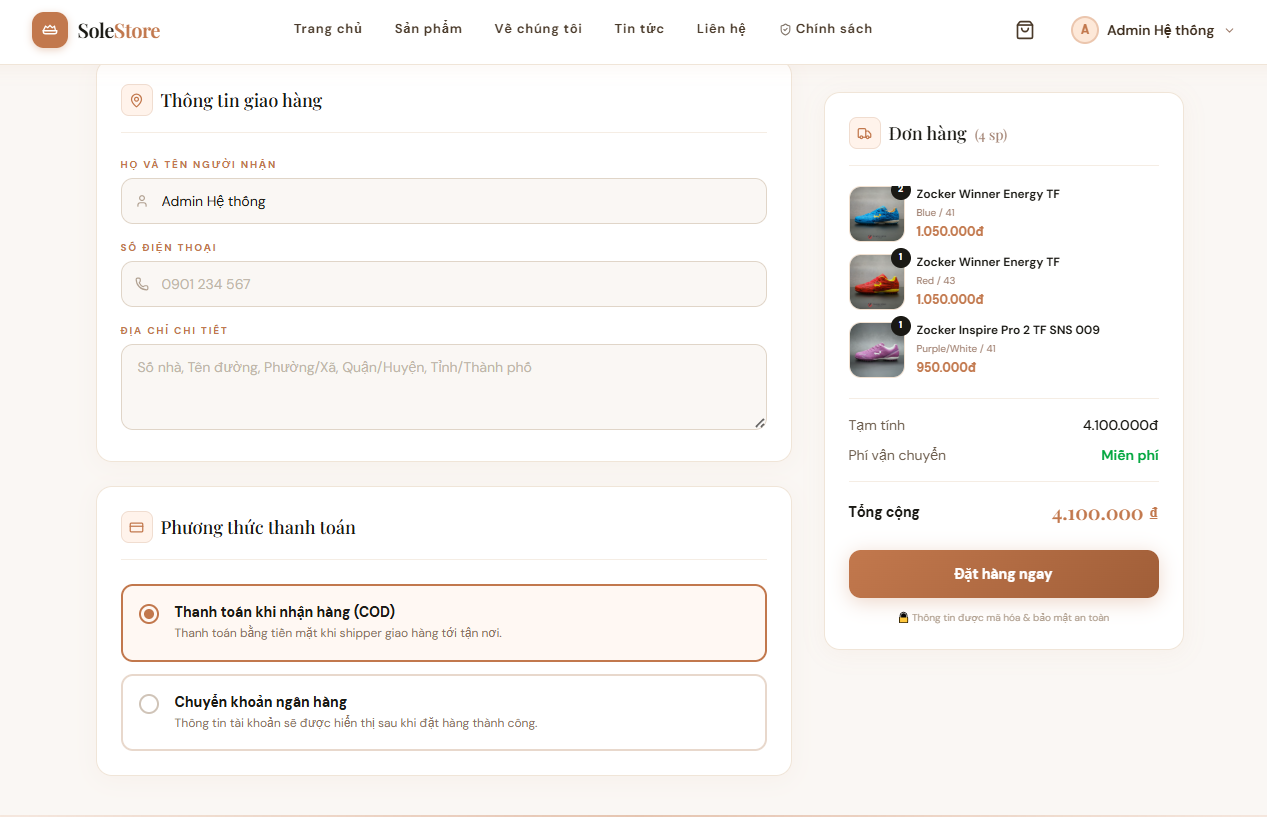Click the Thông tin giao hàng heading
The image size is (1267, 817).
coord(241,100)
